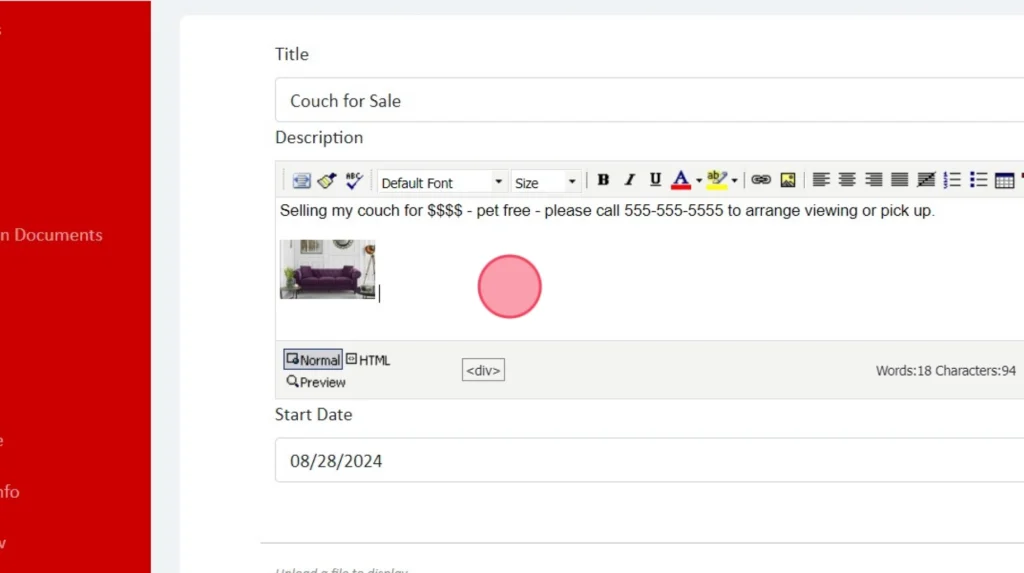Toggle bold formatting in the editor
Image resolution: width=1024 pixels, height=573 pixels.
(603, 180)
